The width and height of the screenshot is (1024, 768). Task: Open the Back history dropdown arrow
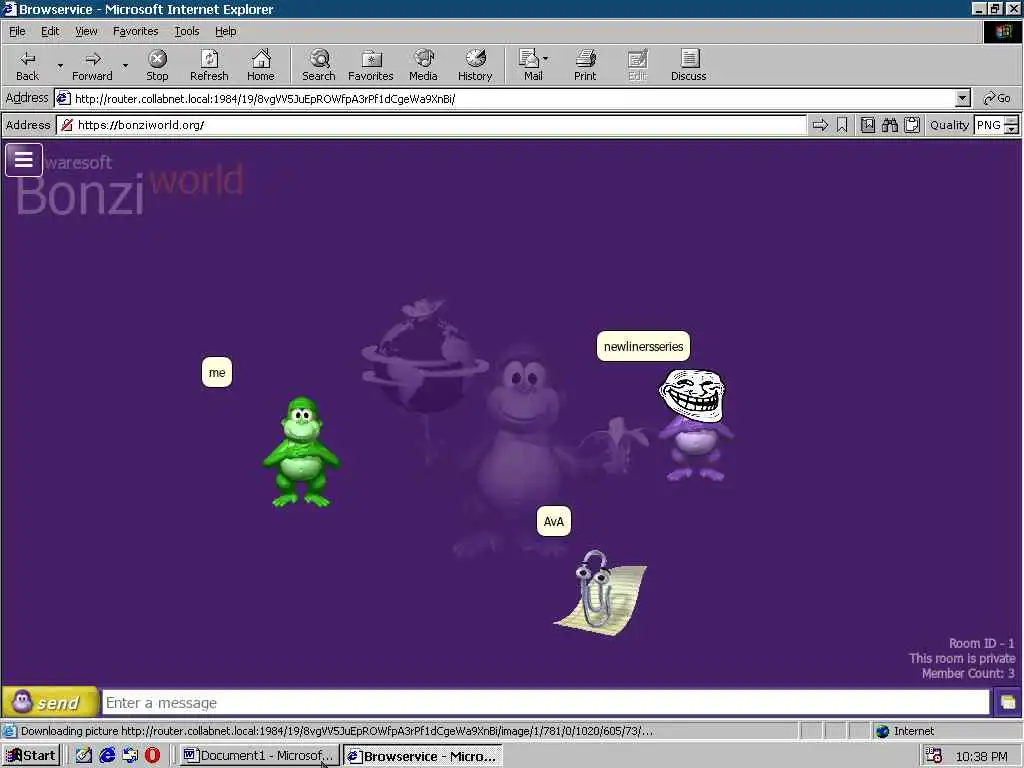pos(60,65)
